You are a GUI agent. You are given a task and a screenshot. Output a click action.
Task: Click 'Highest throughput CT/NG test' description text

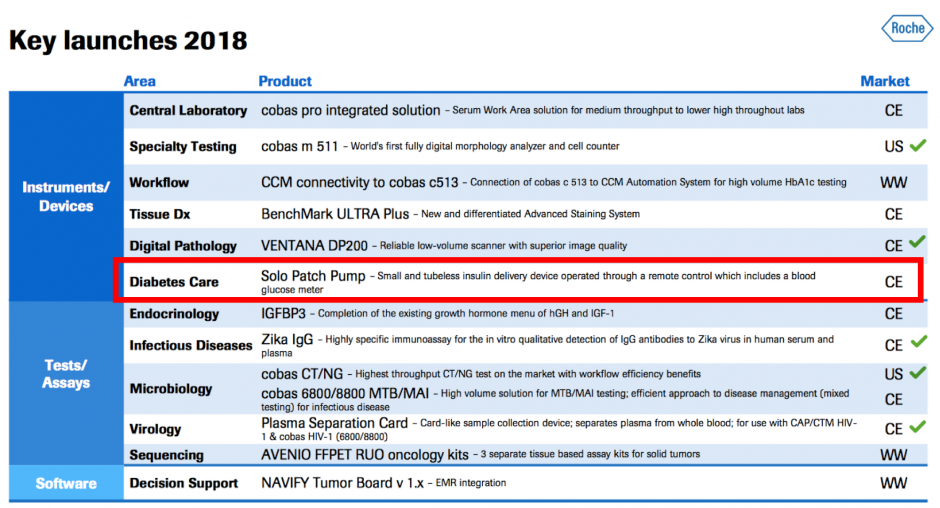pyautogui.click(x=528, y=374)
